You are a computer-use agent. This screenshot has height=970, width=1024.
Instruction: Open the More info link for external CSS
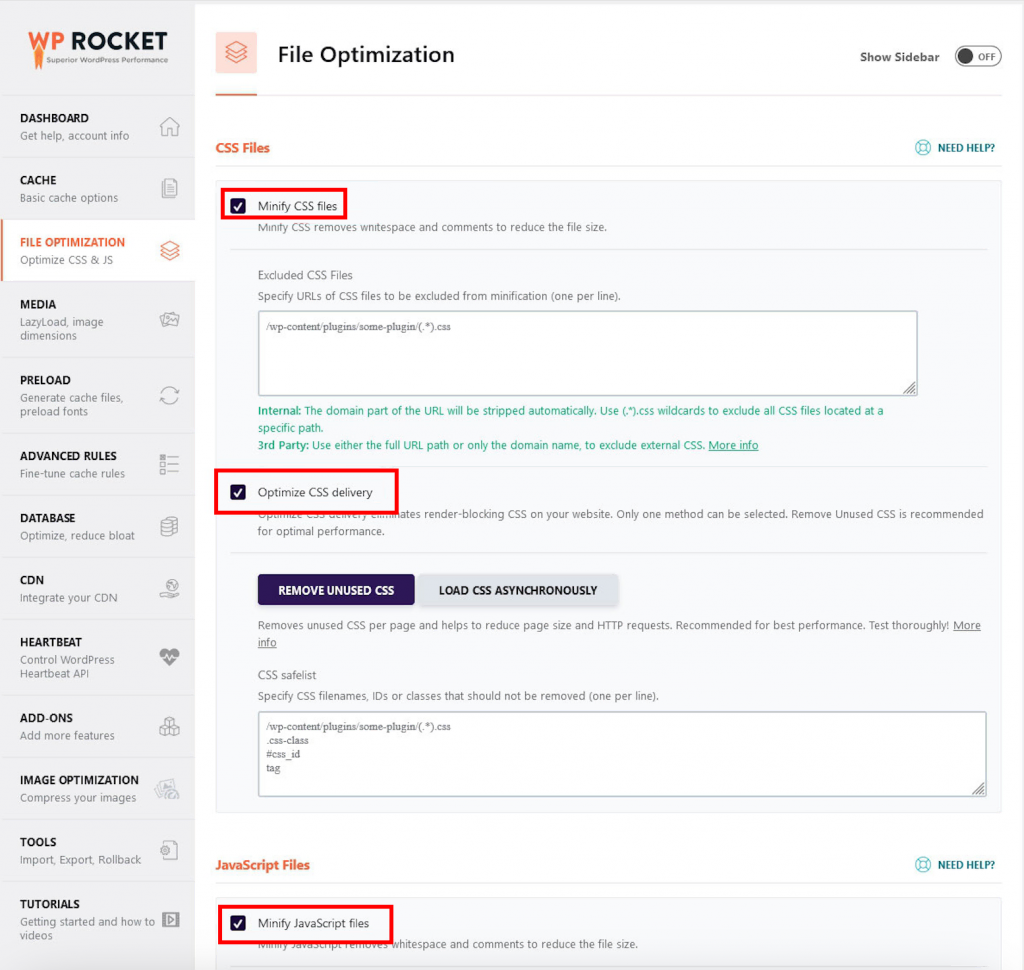(x=733, y=445)
